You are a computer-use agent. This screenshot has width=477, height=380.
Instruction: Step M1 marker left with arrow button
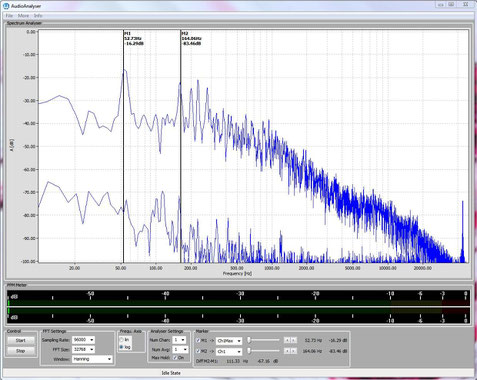point(287,340)
